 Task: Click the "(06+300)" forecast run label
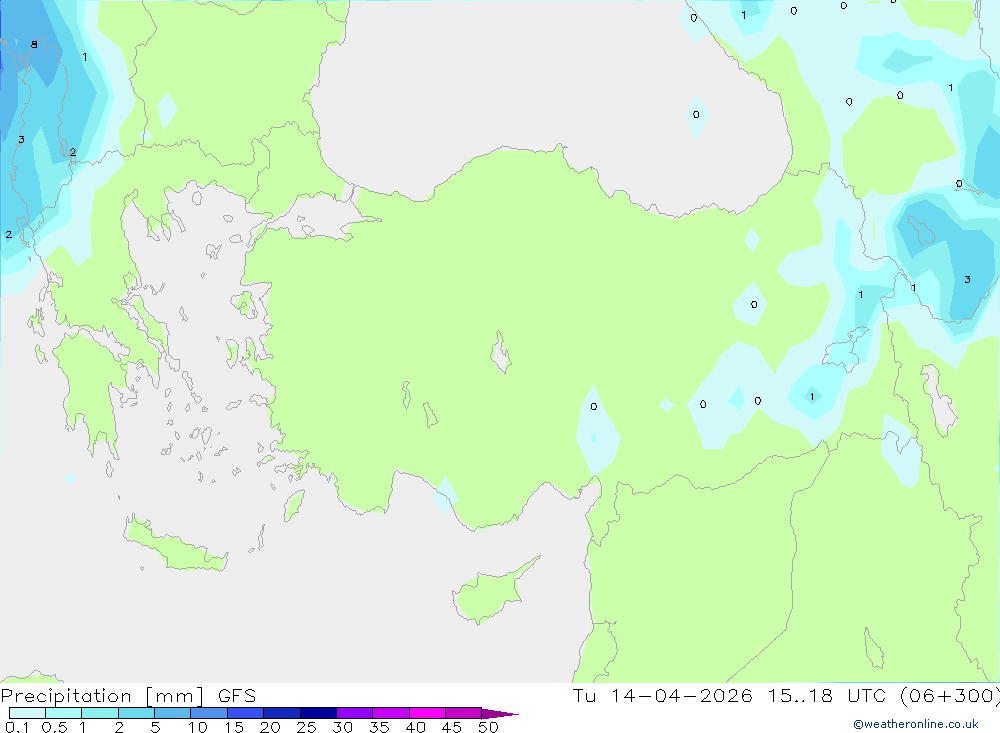click(x=950, y=696)
